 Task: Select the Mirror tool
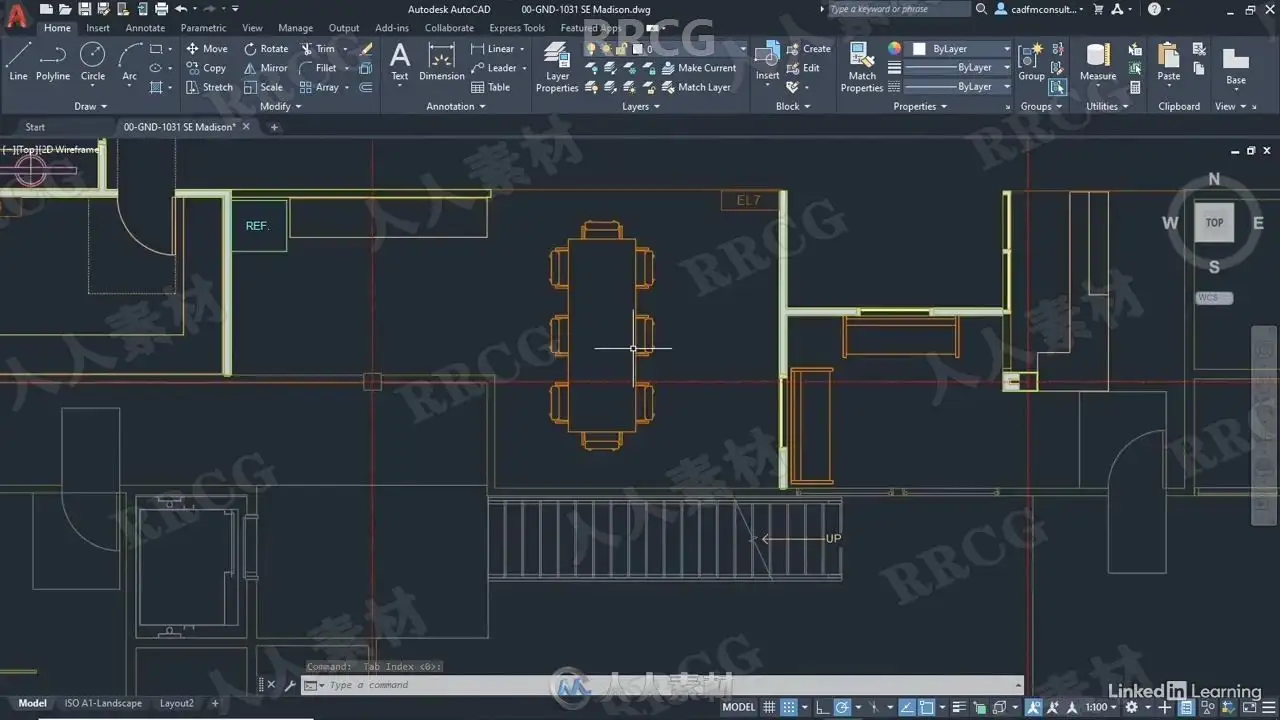(266, 68)
